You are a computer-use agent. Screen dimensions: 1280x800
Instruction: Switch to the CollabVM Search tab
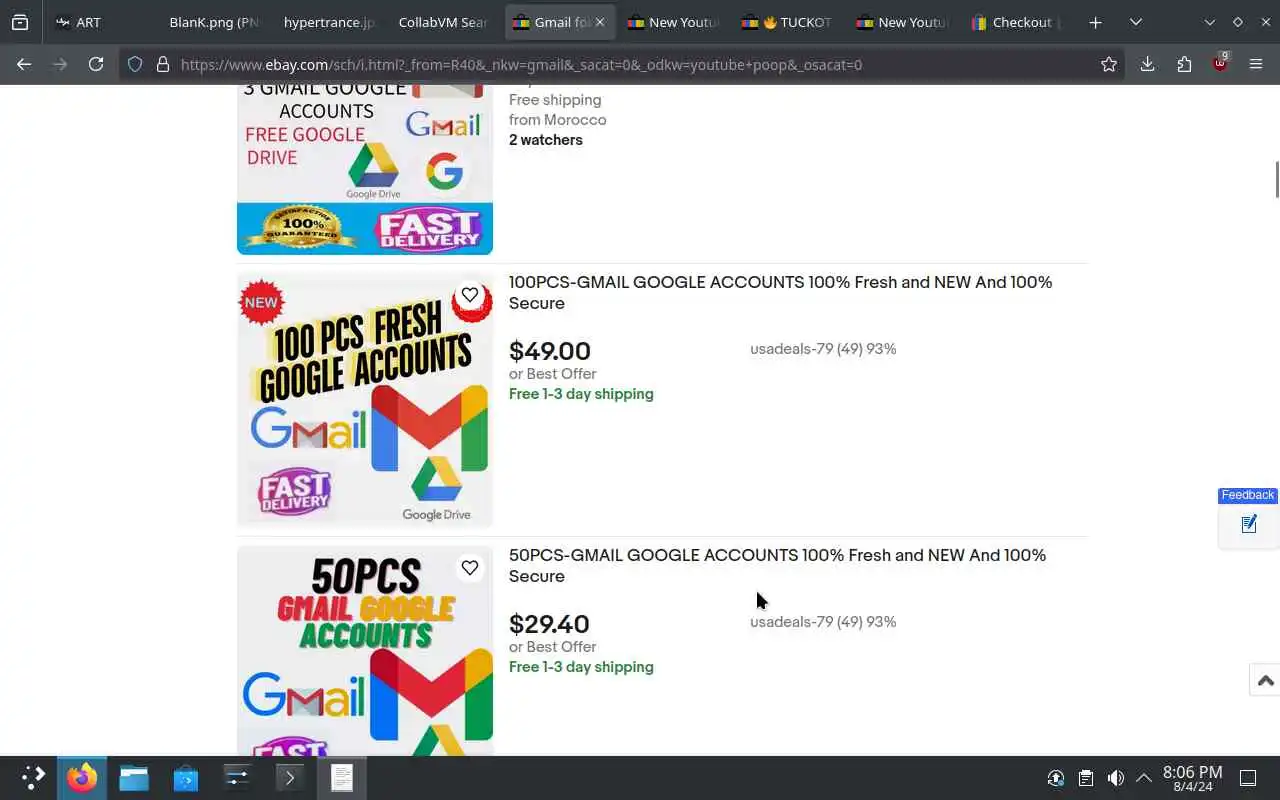[x=442, y=22]
